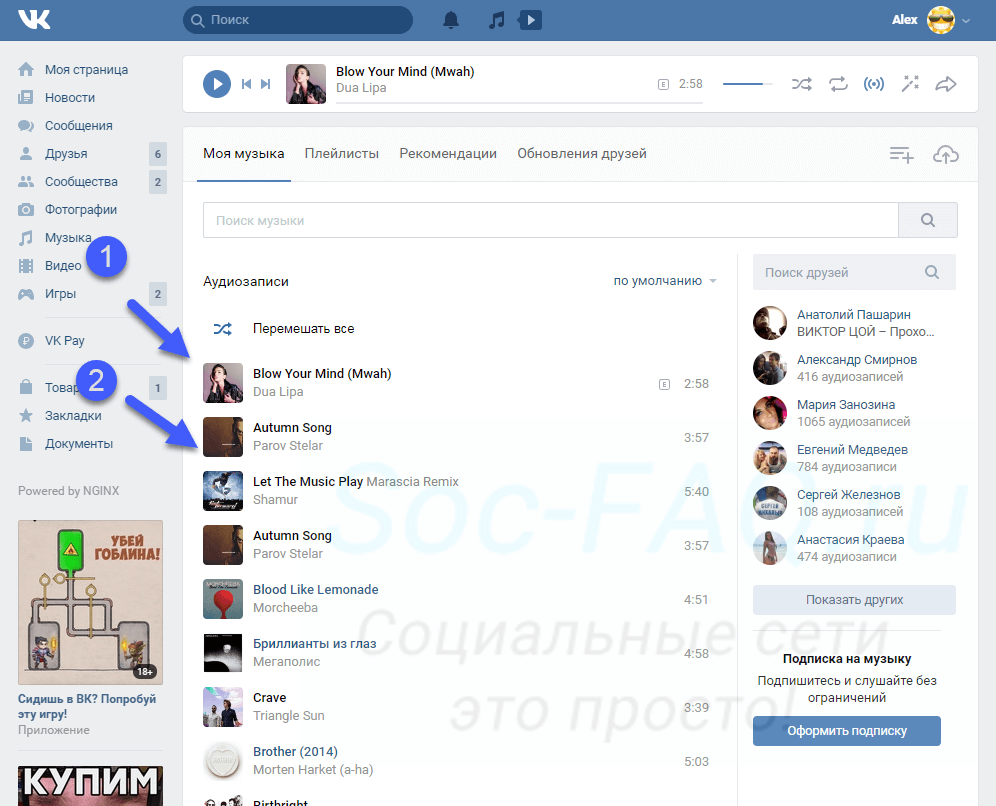Open the music note icon in header
Image resolution: width=996 pixels, height=806 pixels.
click(497, 20)
